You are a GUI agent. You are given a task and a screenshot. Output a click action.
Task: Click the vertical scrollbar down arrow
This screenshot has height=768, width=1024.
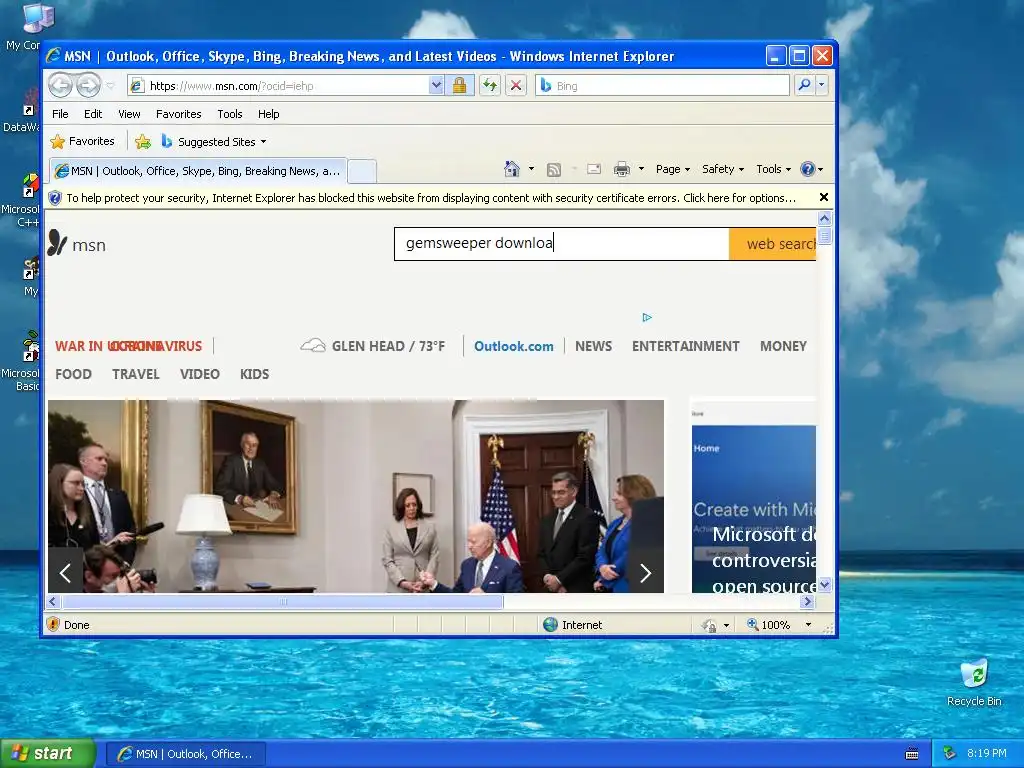tap(824, 584)
